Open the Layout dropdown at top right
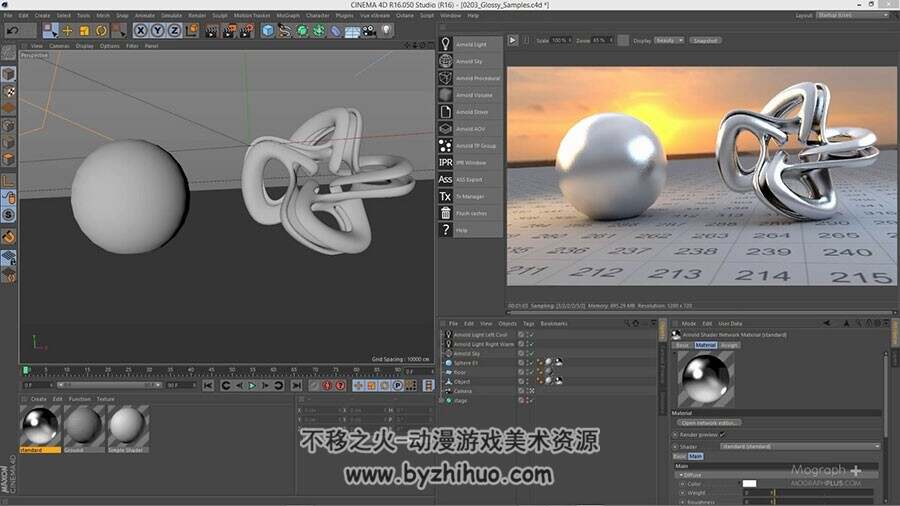 (x=852, y=15)
